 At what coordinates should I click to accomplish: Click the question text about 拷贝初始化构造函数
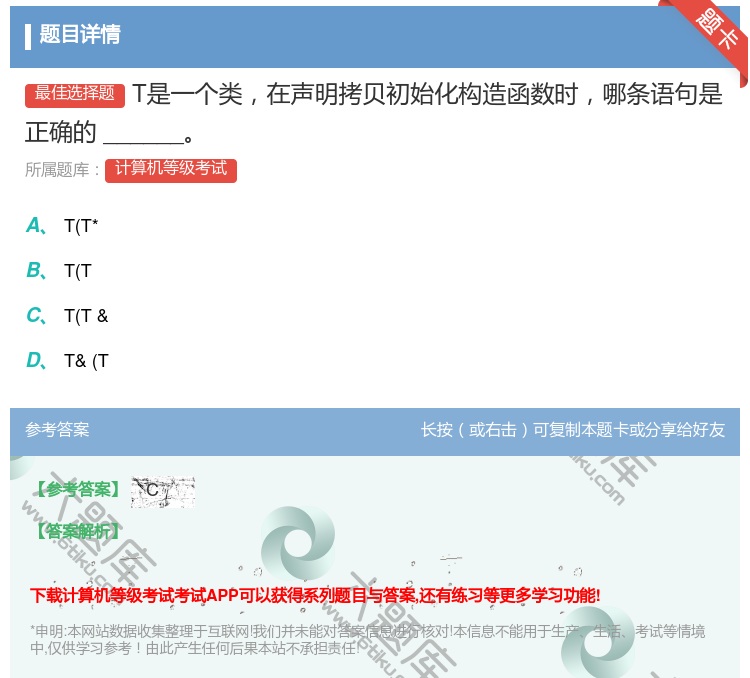374,113
